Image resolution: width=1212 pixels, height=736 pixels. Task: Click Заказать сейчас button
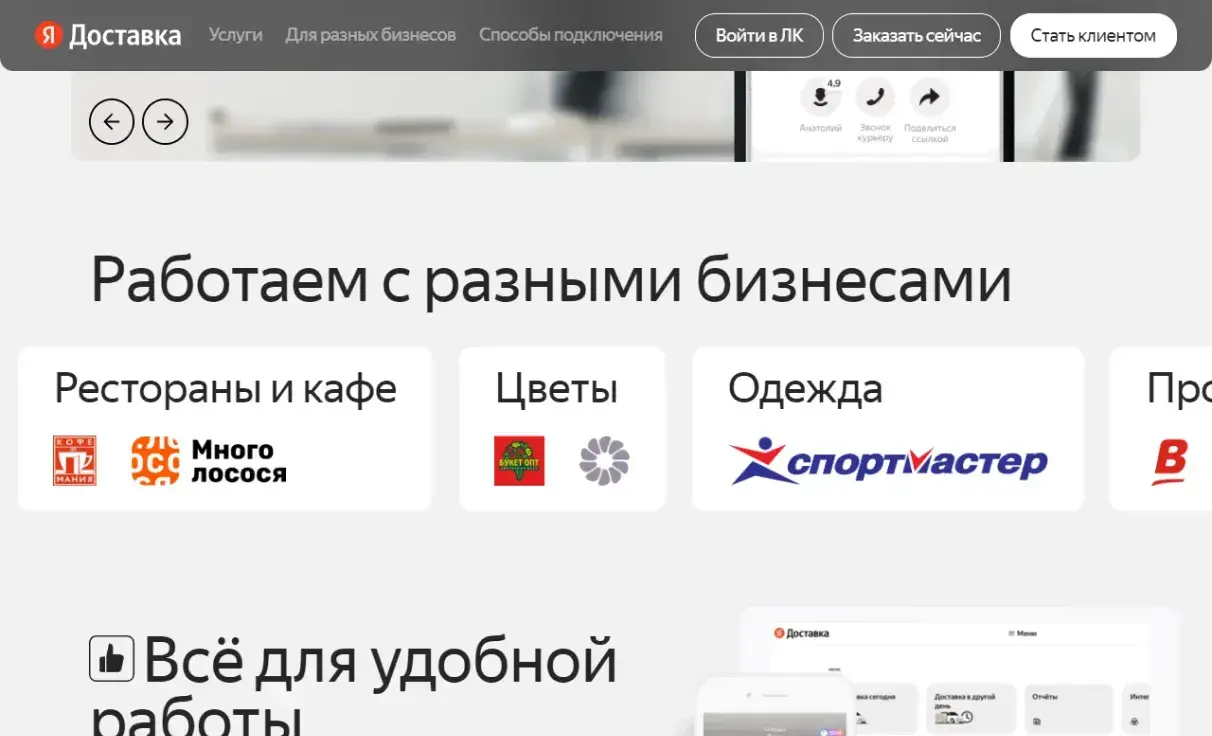coord(916,35)
